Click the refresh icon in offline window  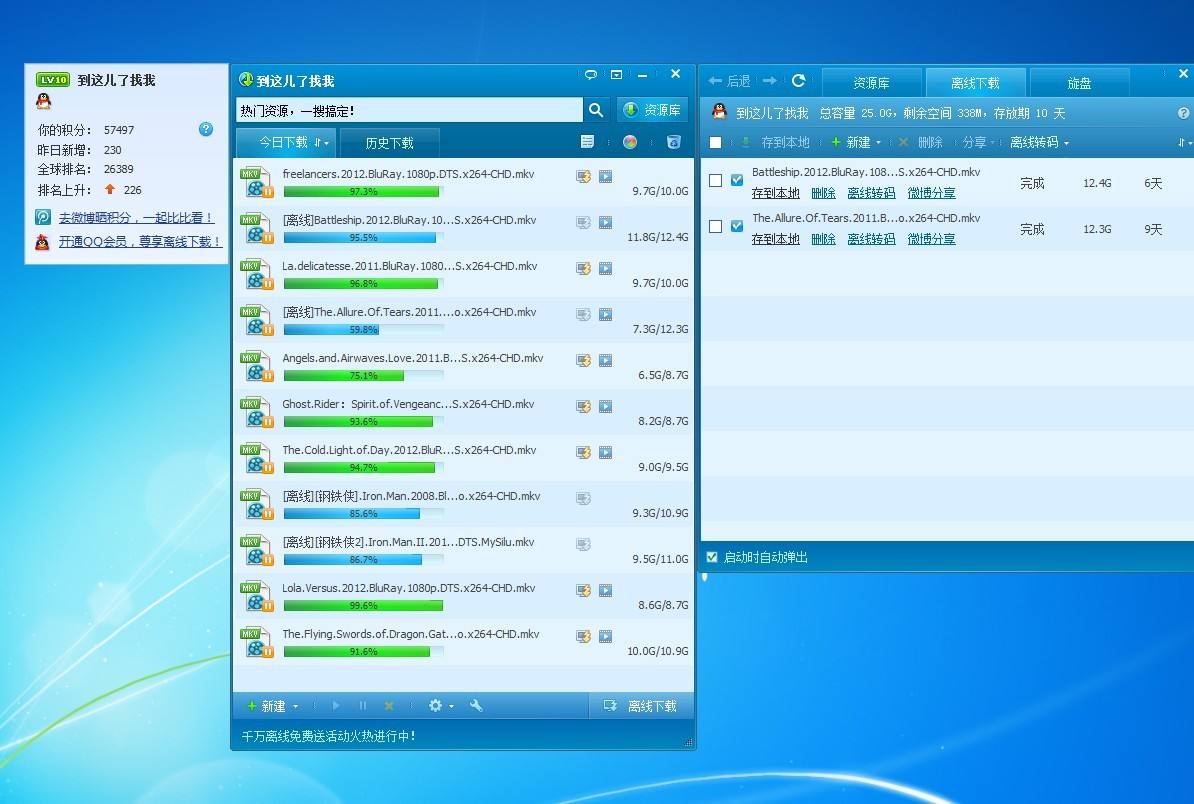point(798,81)
